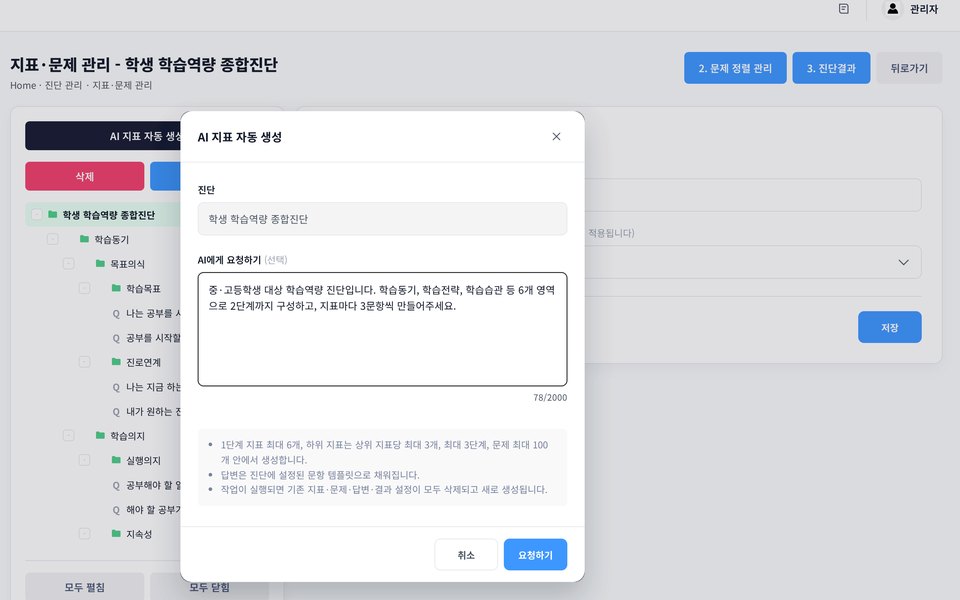Screen dimensions: 960x600
Task: Collapse the 학습동기 tree node
Action: click(53, 239)
